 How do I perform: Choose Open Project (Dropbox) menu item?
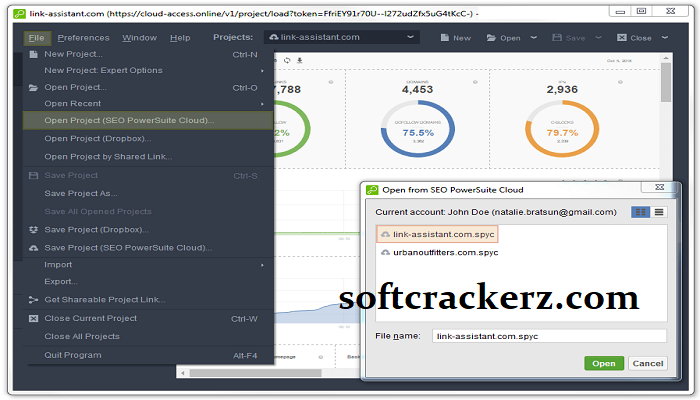point(148,139)
